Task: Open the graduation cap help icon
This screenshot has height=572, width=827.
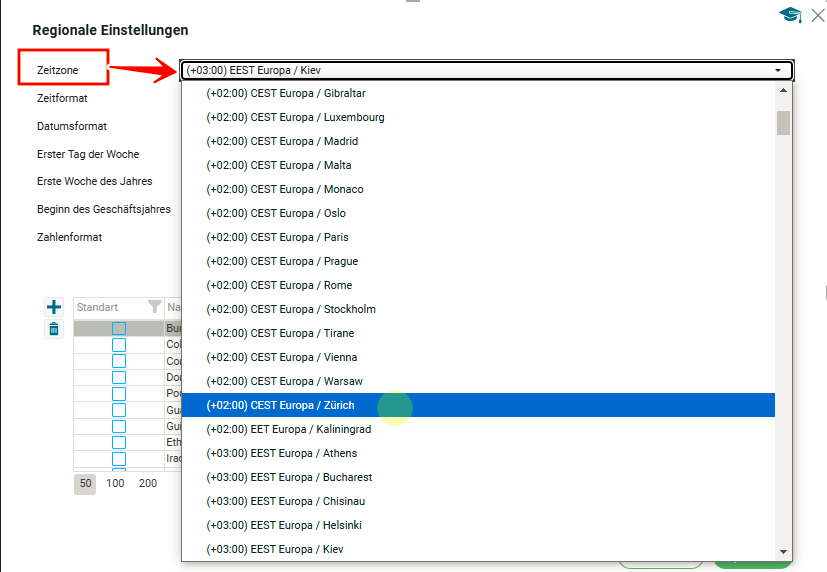Action: 791,14
